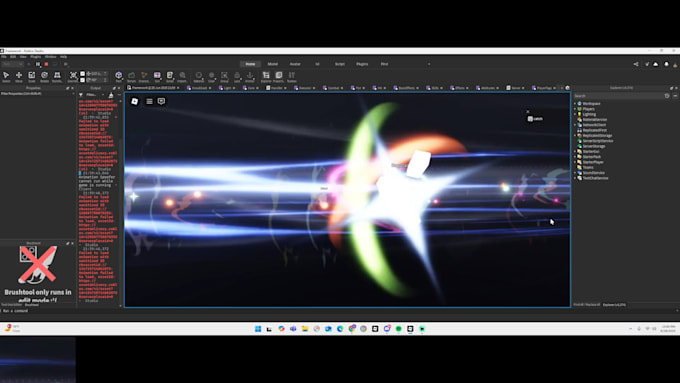This screenshot has height=383, width=680.
Task: Open the GUI tool
Action: coord(157,77)
